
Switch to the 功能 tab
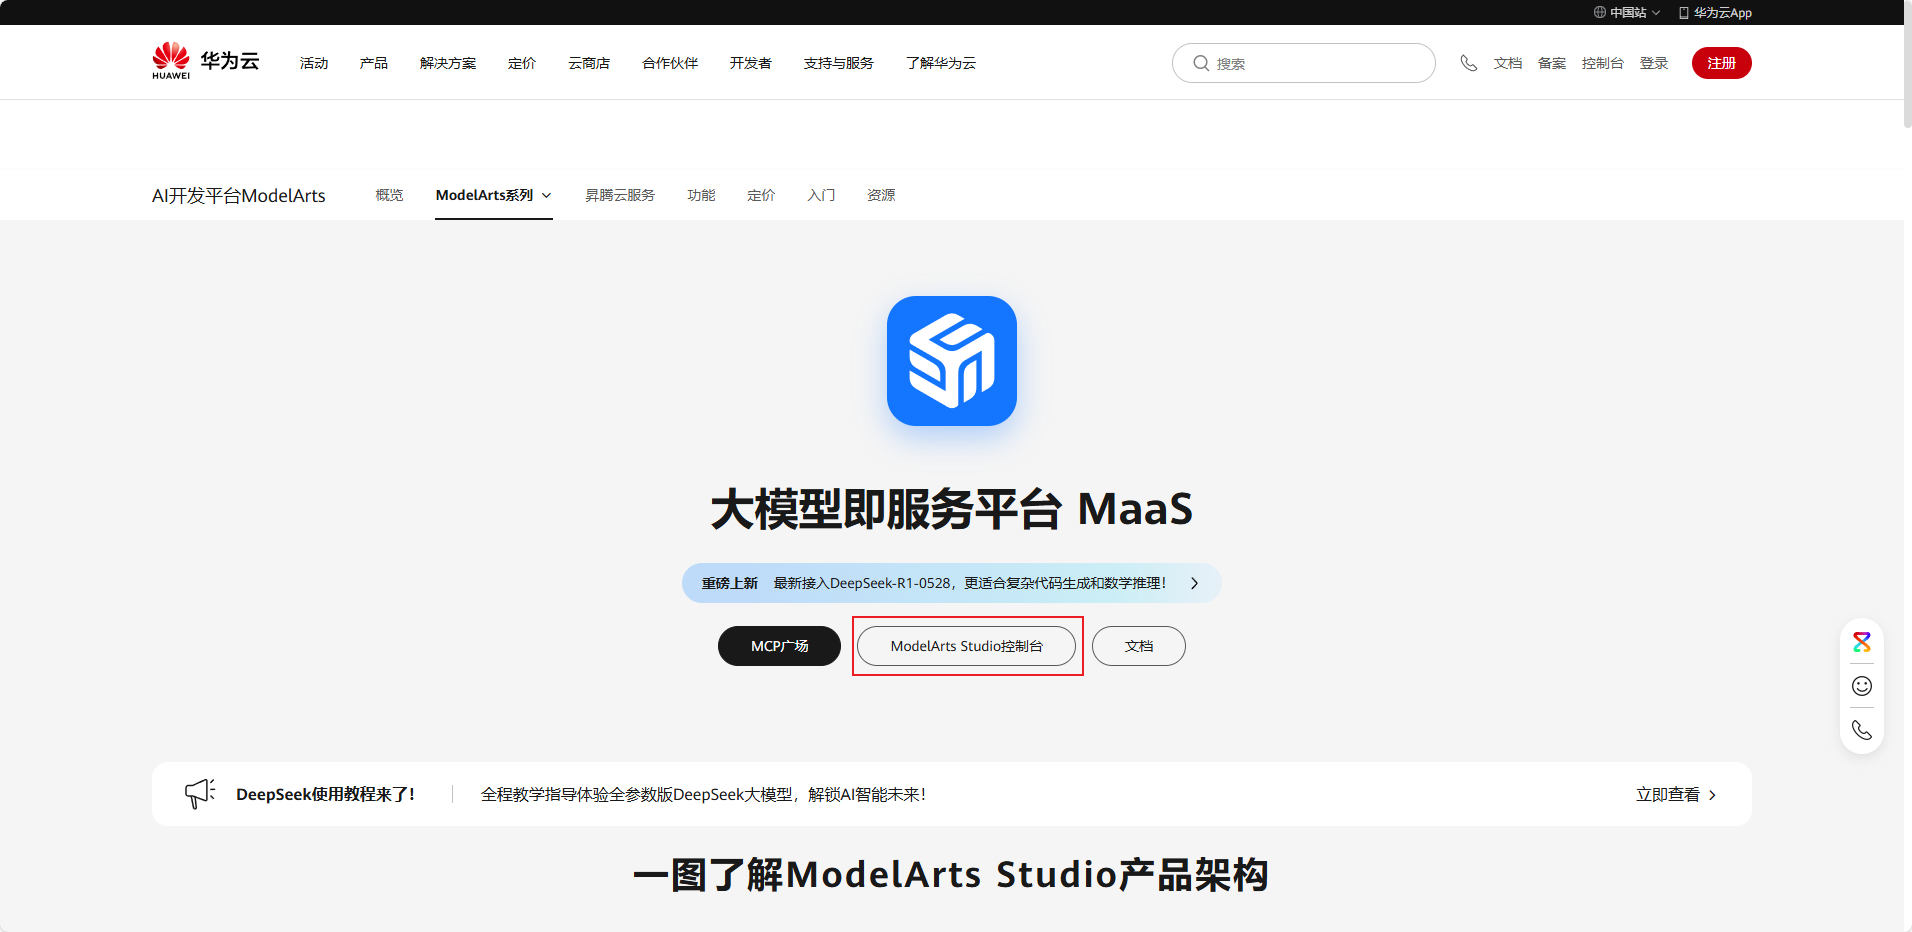coord(701,195)
